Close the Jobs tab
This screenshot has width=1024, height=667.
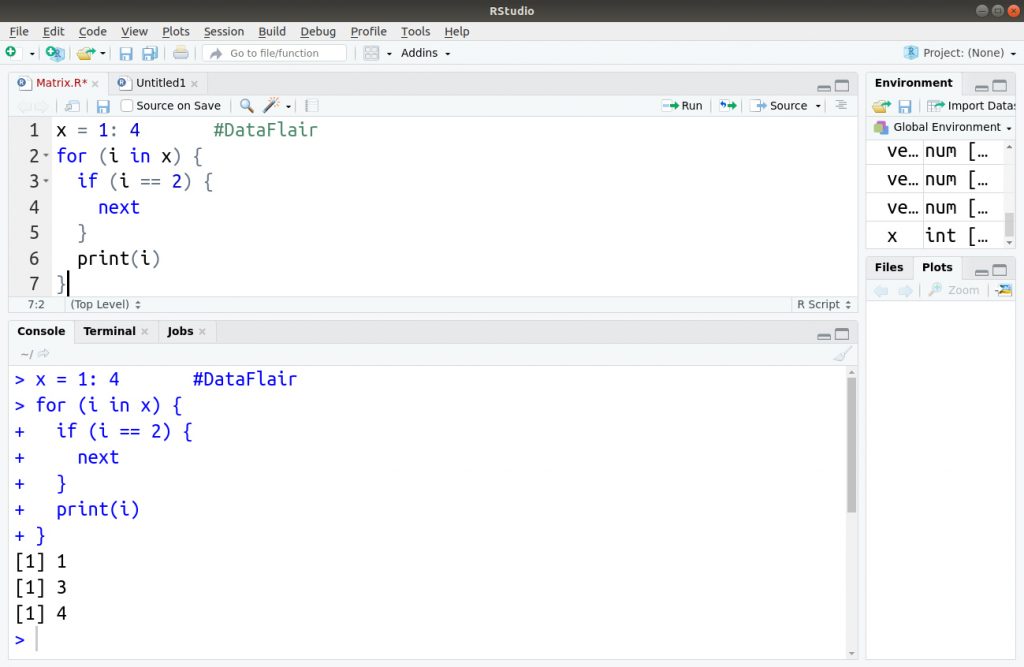(202, 332)
